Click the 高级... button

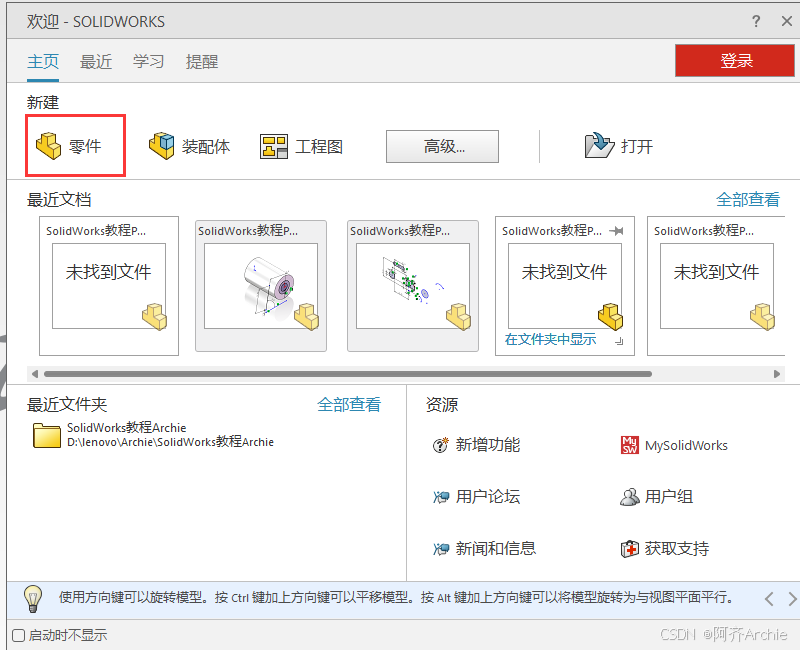pyautogui.click(x=442, y=146)
